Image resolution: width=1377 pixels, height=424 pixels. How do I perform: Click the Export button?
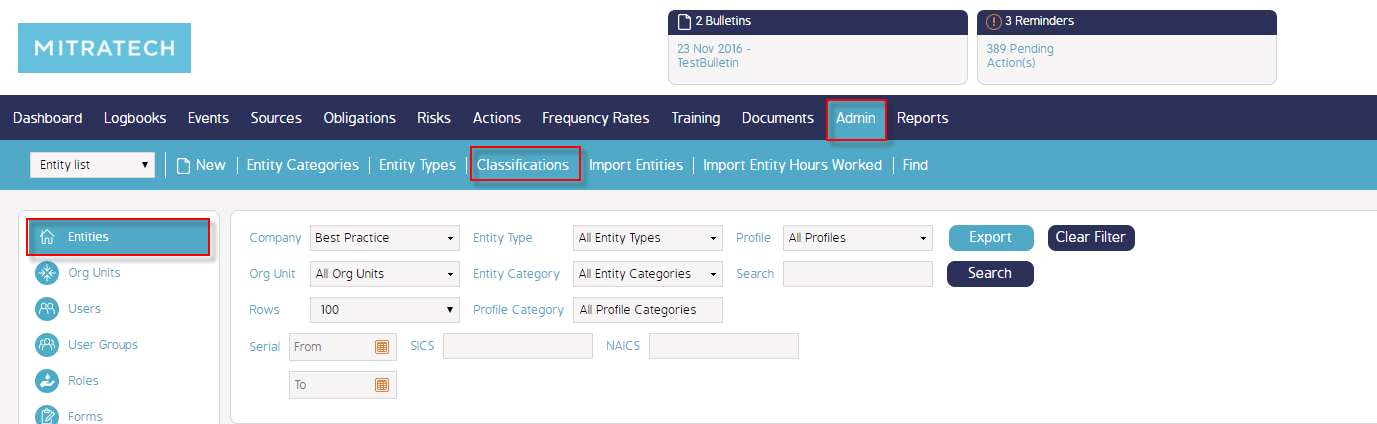click(x=991, y=238)
